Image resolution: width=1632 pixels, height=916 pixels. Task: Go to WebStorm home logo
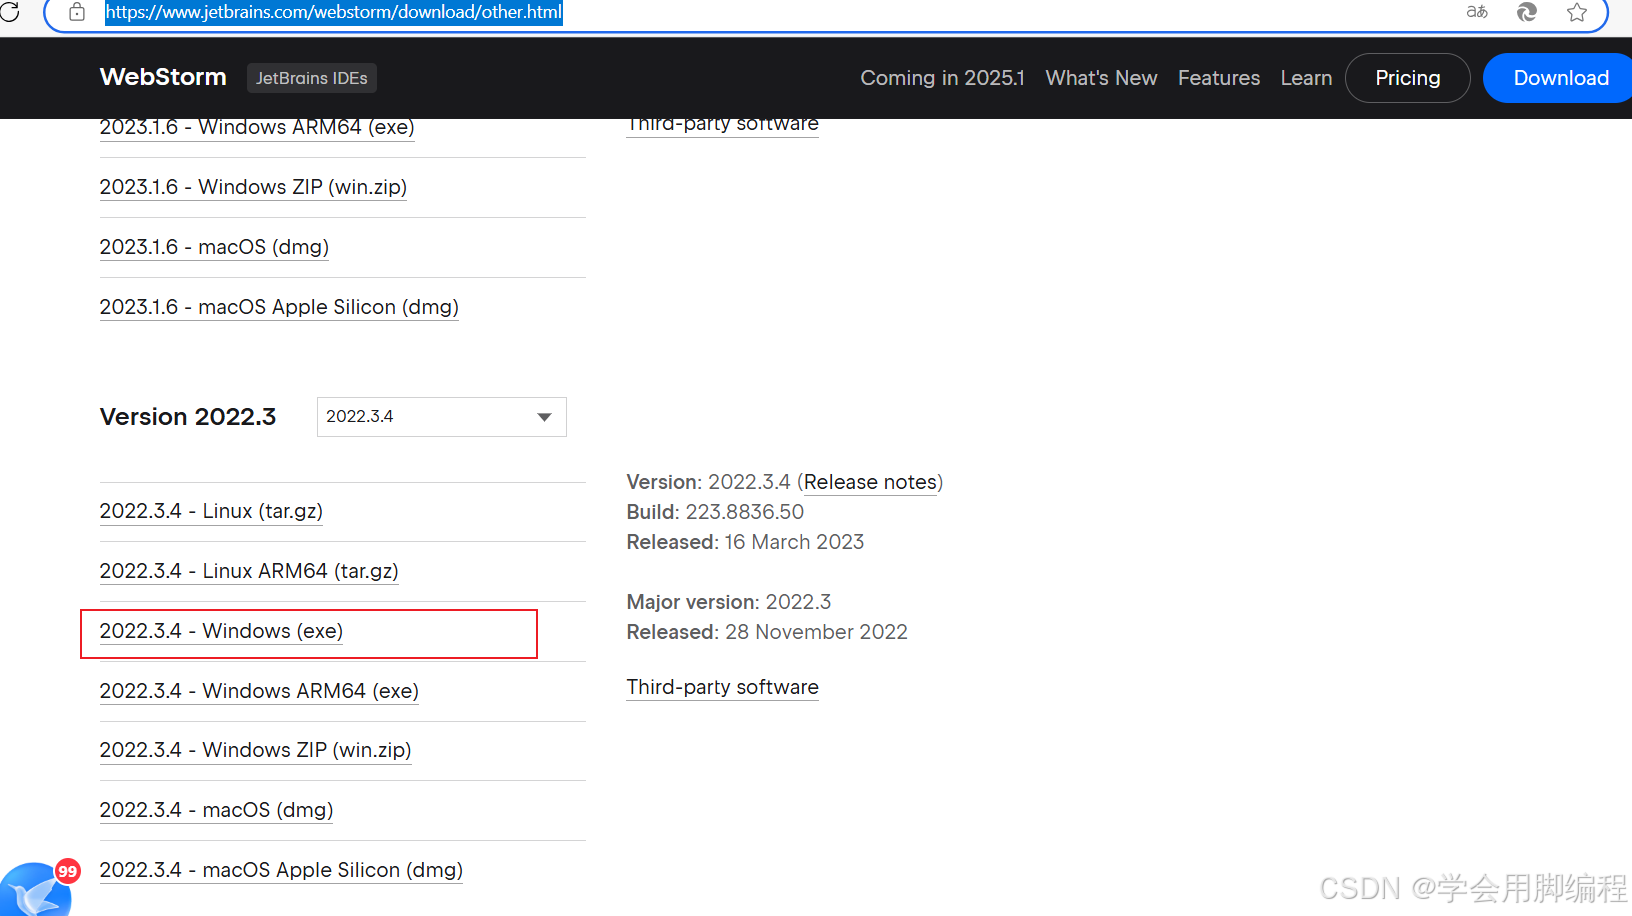point(163,77)
